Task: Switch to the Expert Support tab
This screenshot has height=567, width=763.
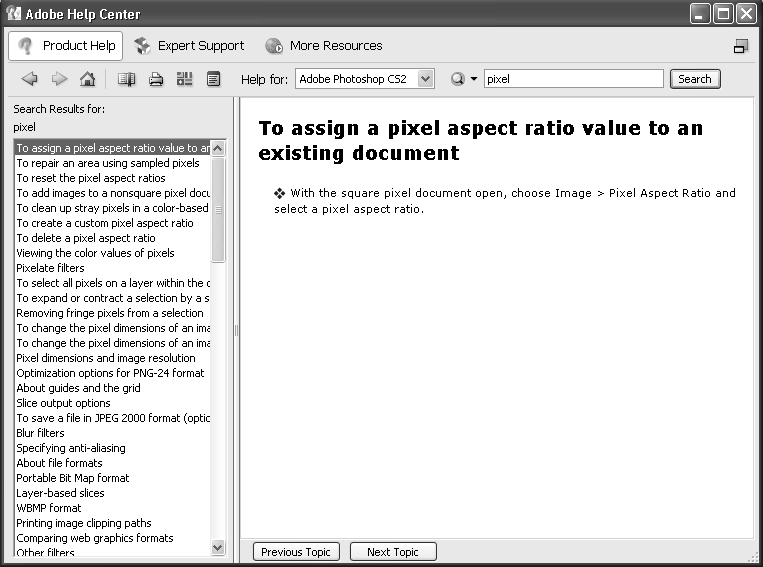Action: (x=189, y=46)
